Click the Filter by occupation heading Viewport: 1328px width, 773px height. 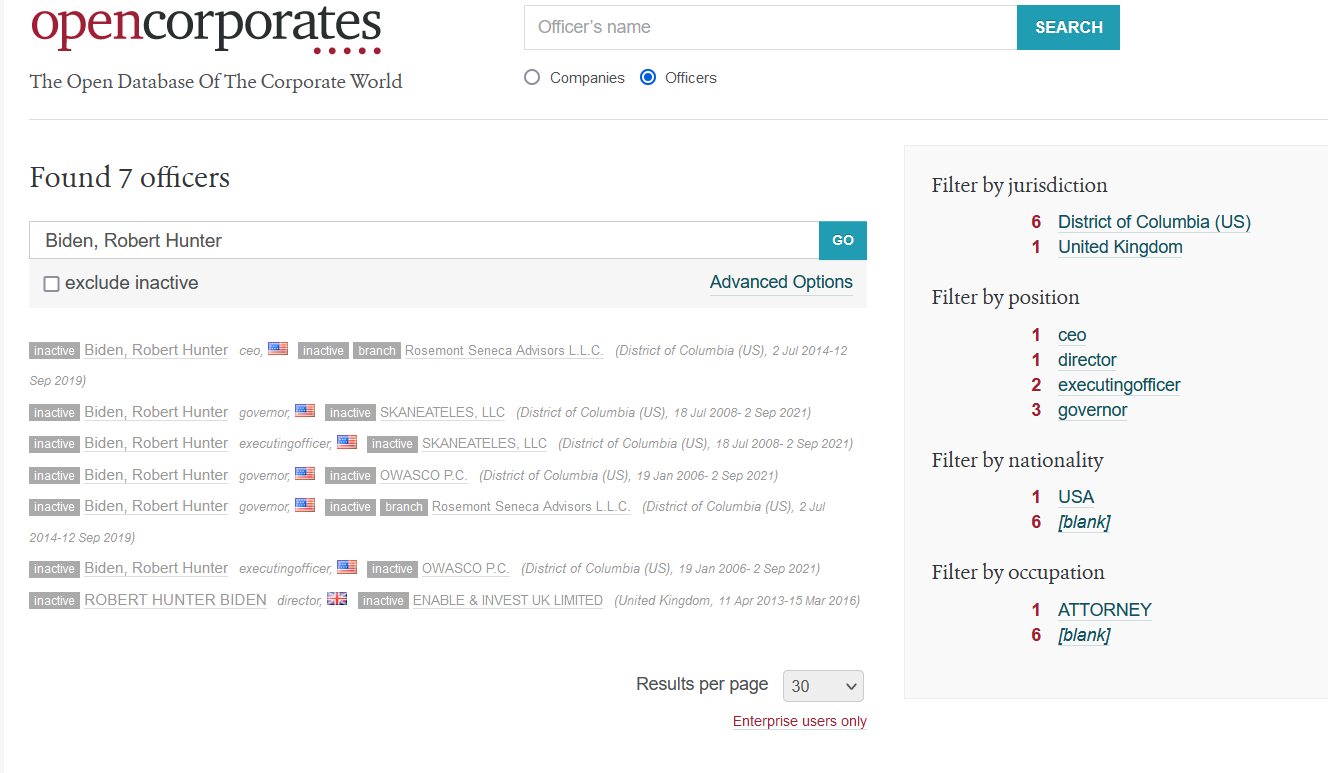pyautogui.click(x=1018, y=573)
